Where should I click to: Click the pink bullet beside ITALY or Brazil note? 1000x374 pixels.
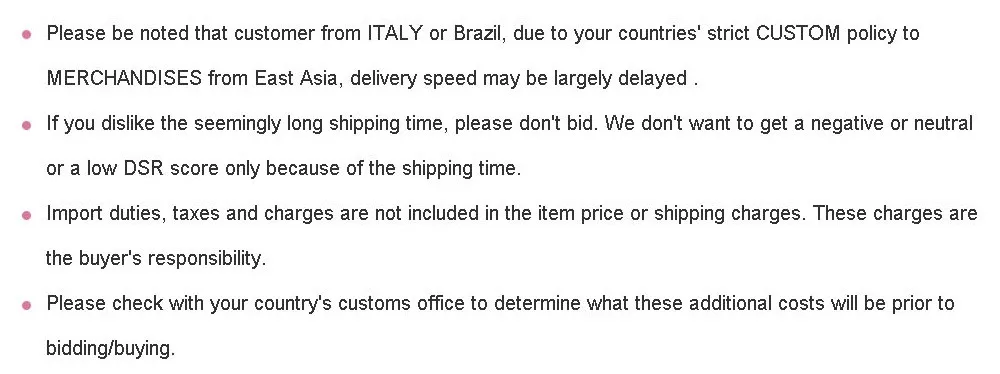[26, 34]
